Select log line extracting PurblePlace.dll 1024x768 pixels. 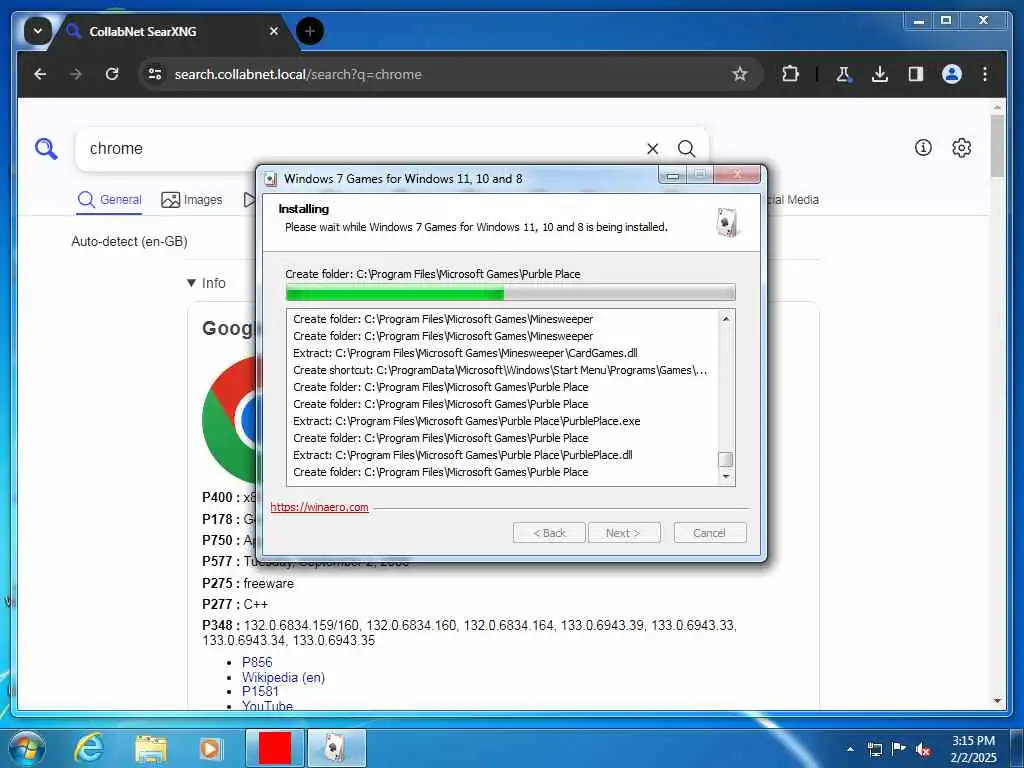coord(462,455)
